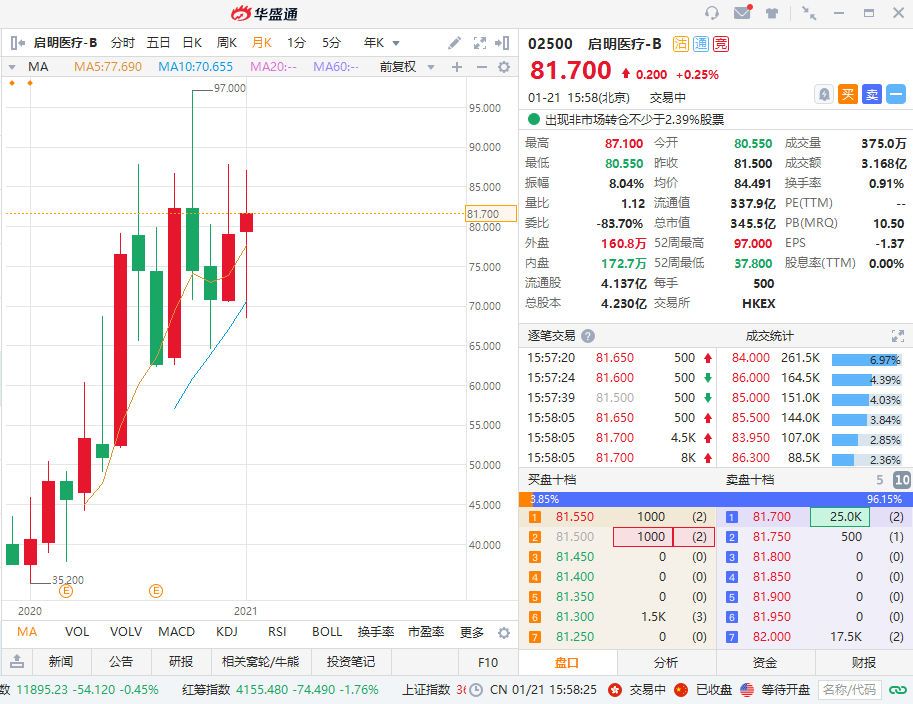Open the 新闻 news tab

(61, 661)
